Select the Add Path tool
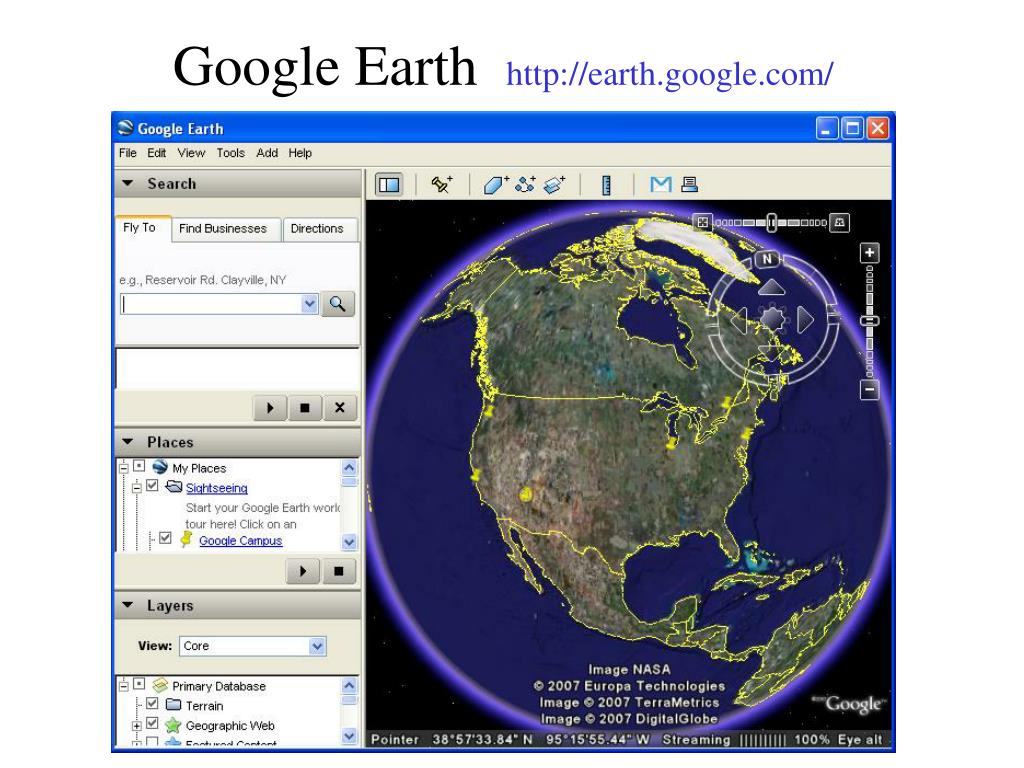The image size is (1024, 768). click(x=525, y=185)
